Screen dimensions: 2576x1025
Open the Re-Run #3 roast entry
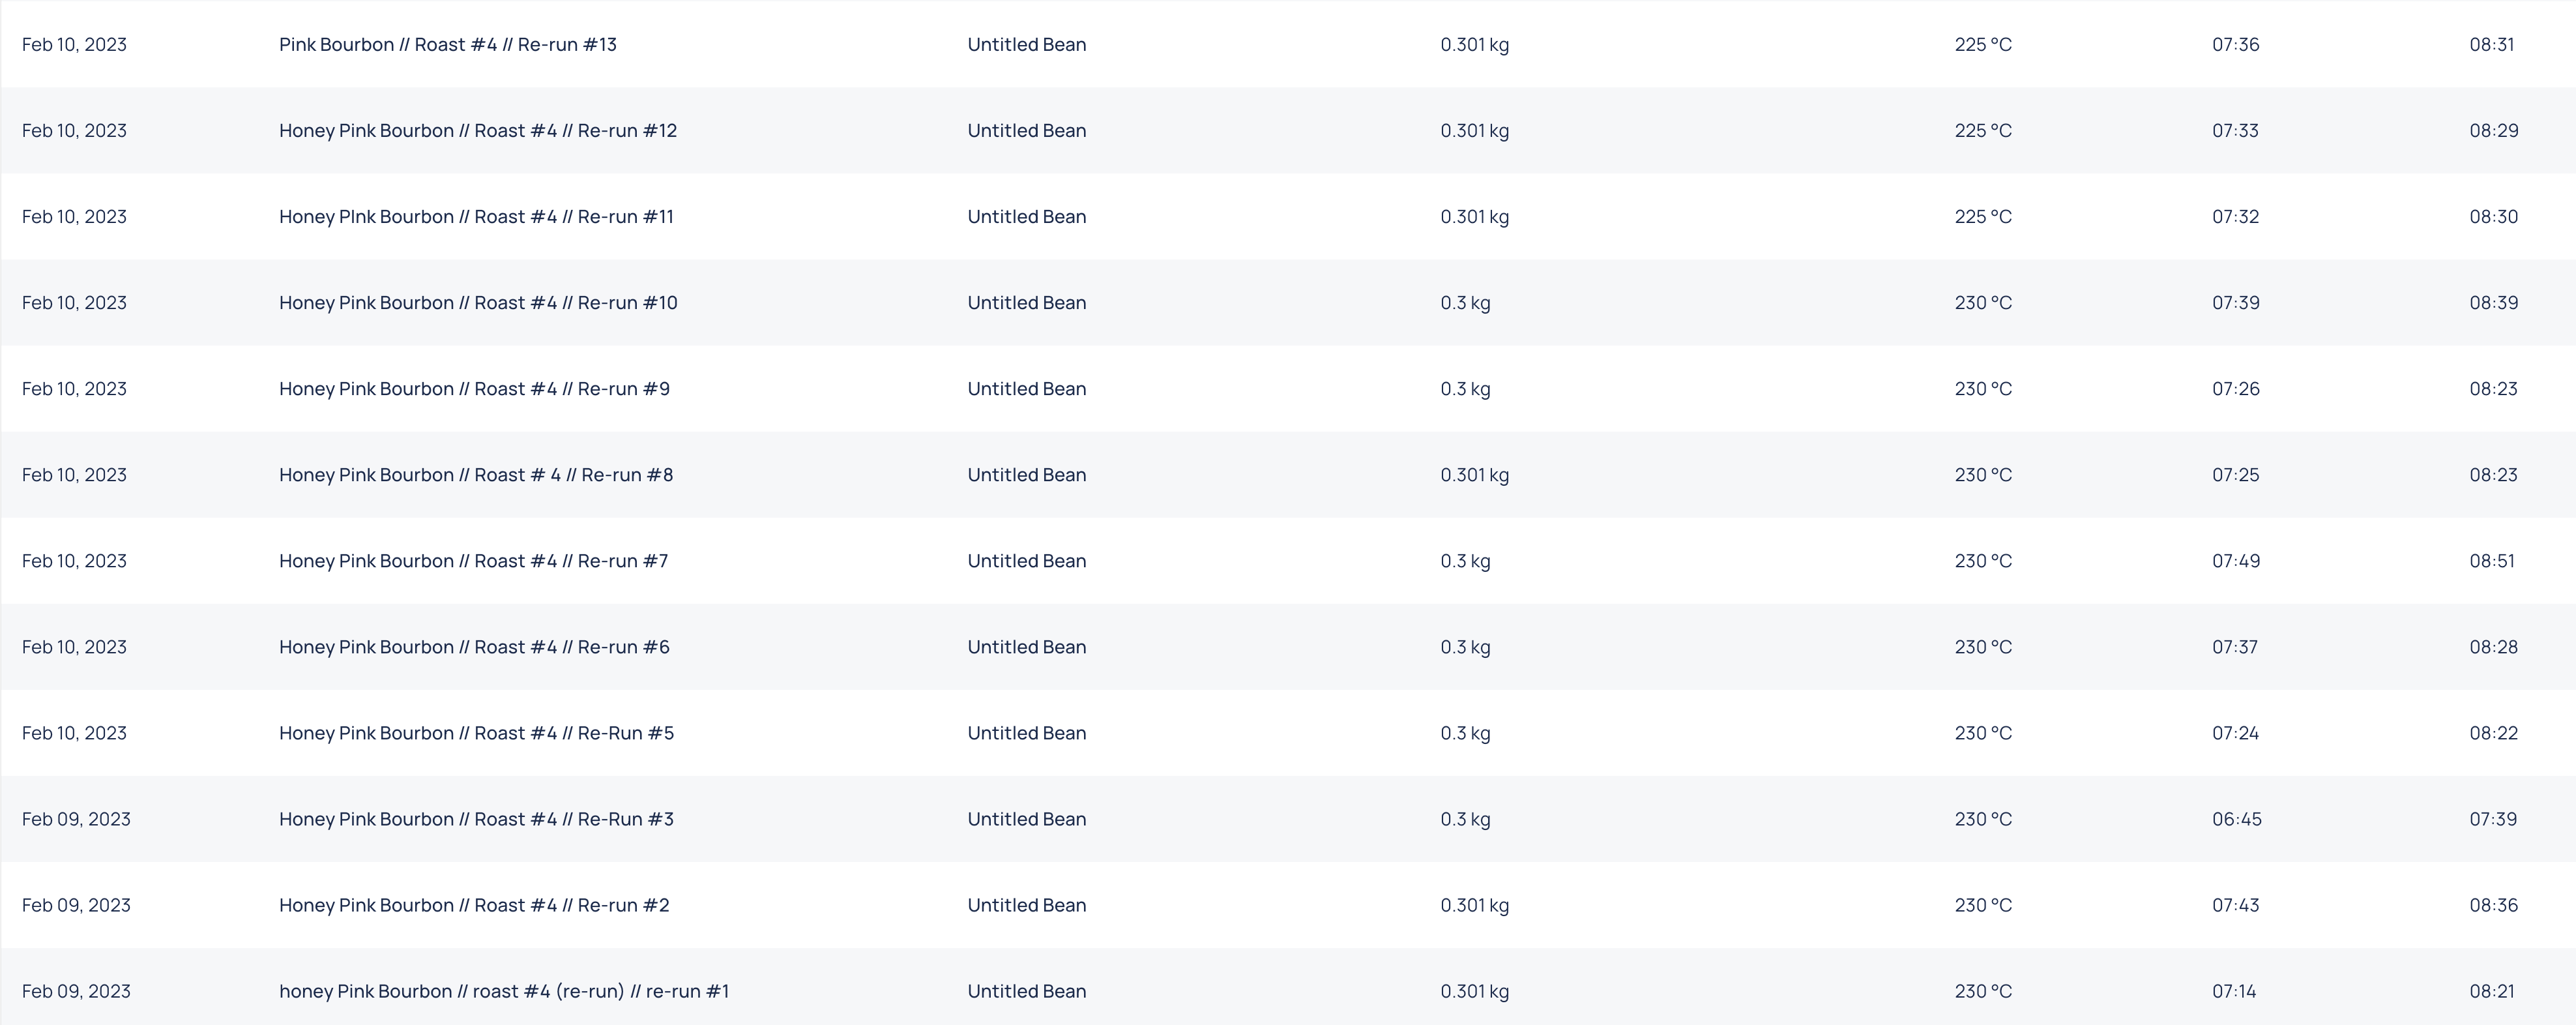pos(476,818)
